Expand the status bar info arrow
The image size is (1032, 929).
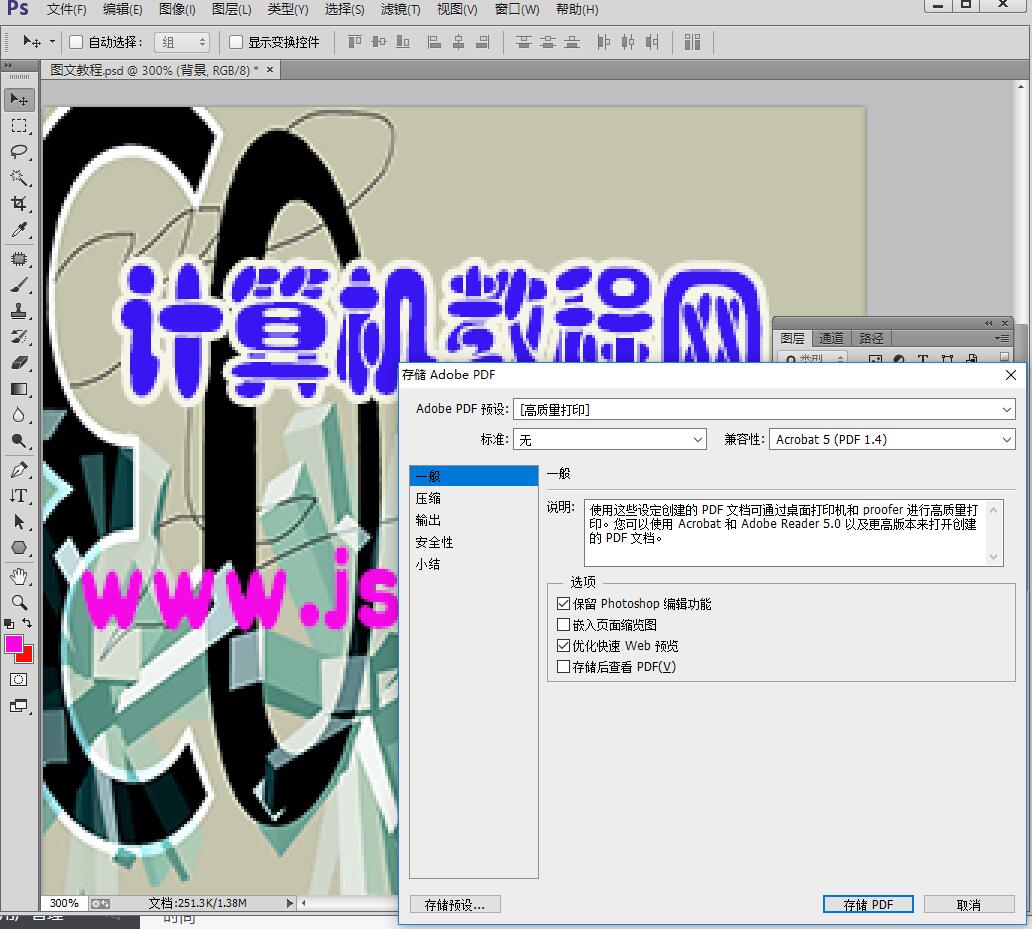(289, 903)
